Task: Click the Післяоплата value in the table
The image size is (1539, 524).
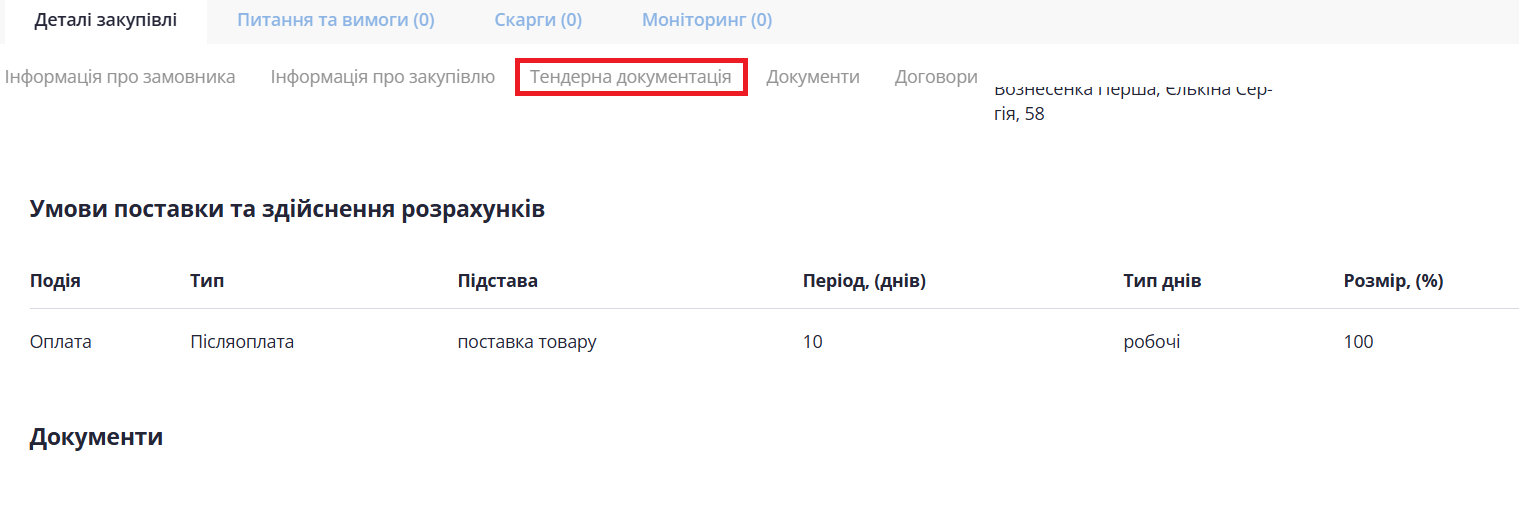Action: tap(242, 342)
